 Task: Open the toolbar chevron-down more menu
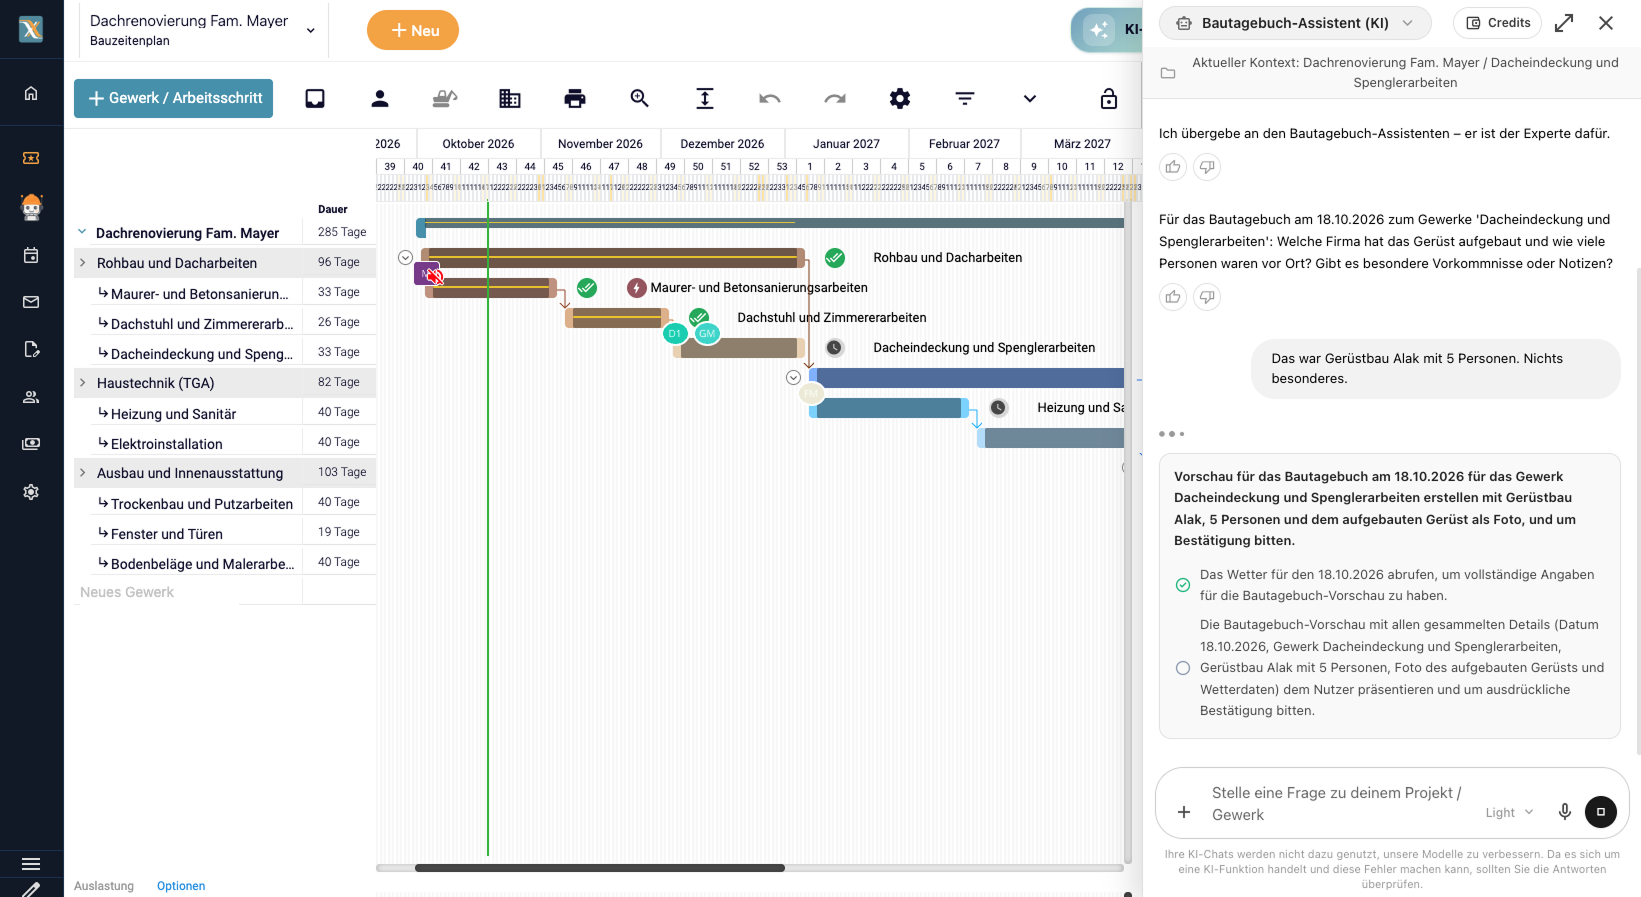tap(1030, 98)
